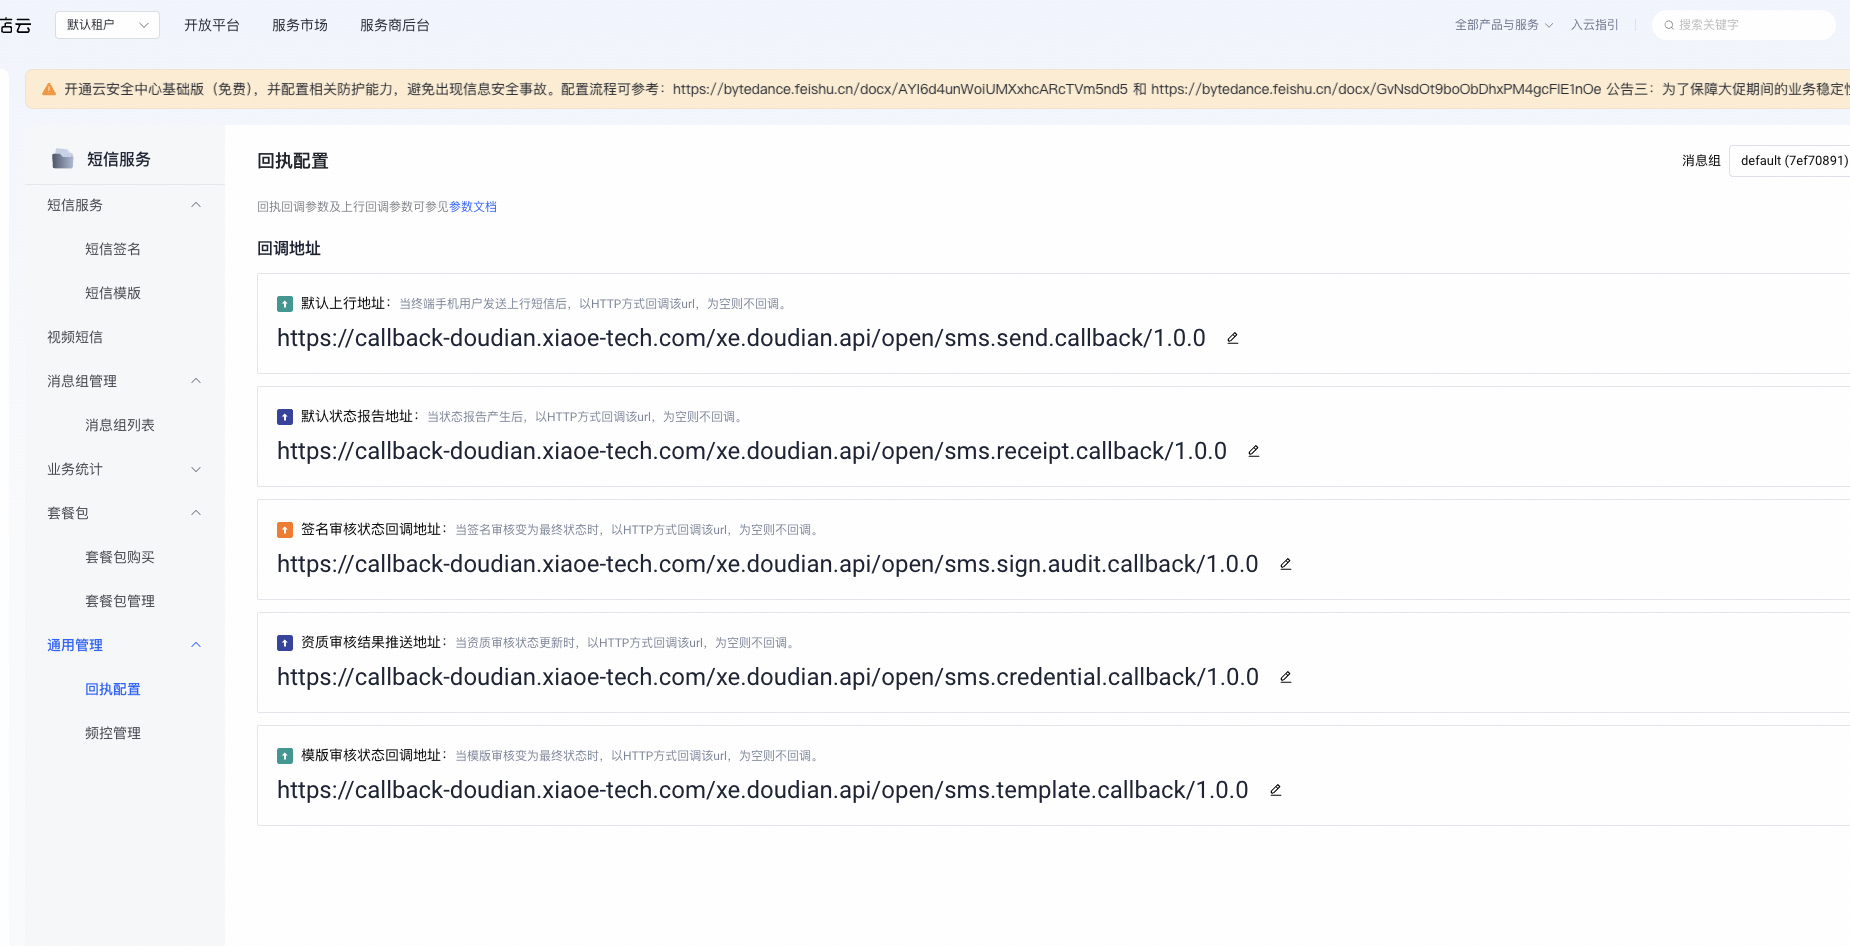Open 视频短信 in the sidebar
Screen dimensions: 1850x946
pos(75,337)
